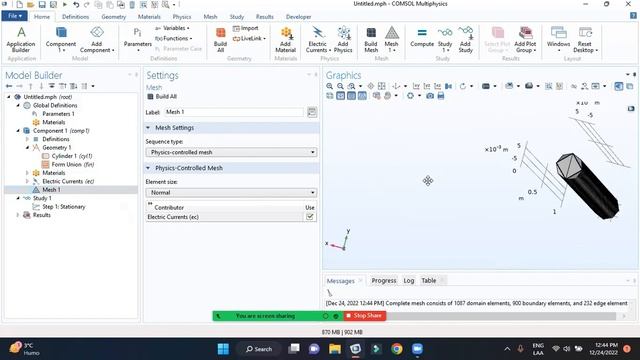
Task: Click the camera snapshot icon in Graphics toolbar
Action: pos(430,96)
